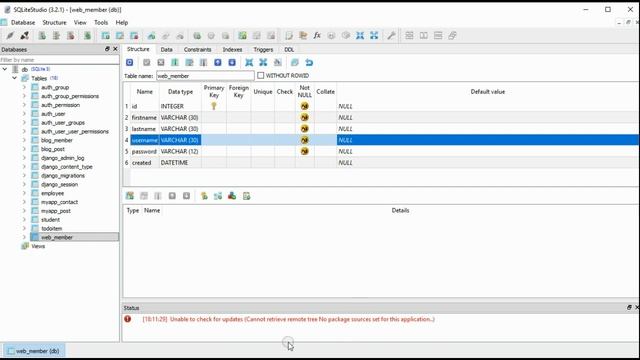Click the Reset autoincrement icon
Viewport: 640px width, 360px height.
(309, 62)
